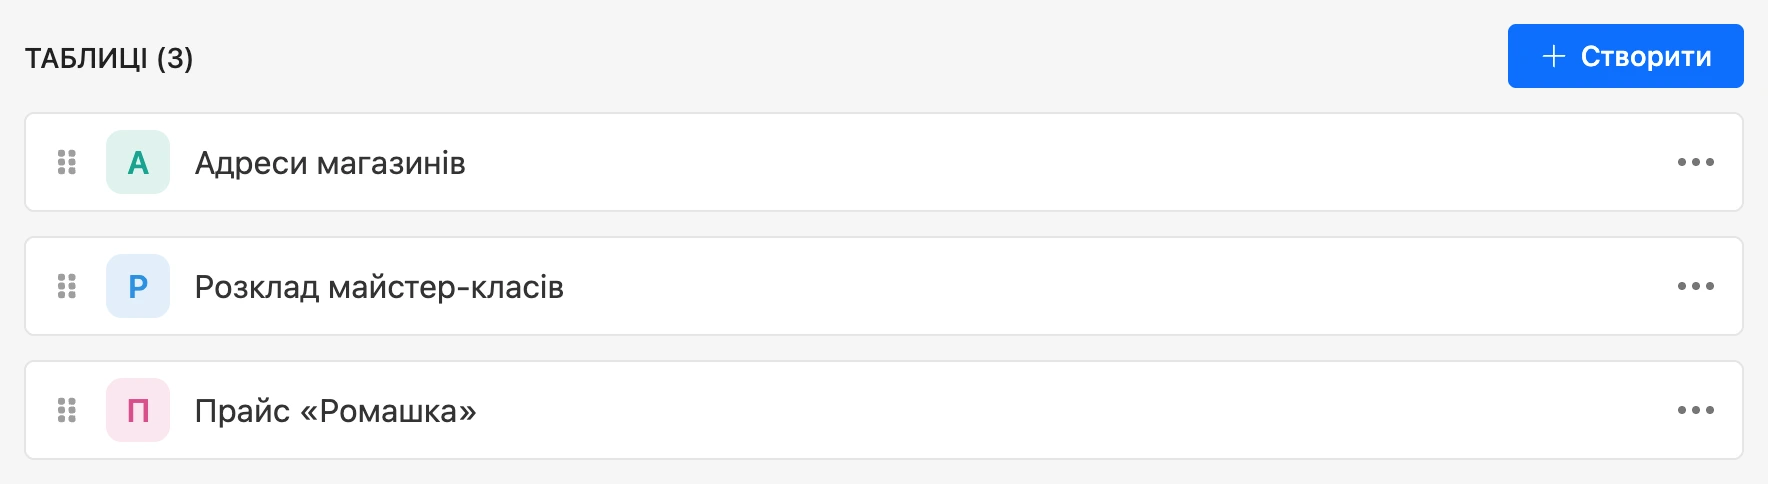Open three-dot menu for Прайс «Ромашка»
Screen dimensions: 1768x484
tap(1696, 410)
